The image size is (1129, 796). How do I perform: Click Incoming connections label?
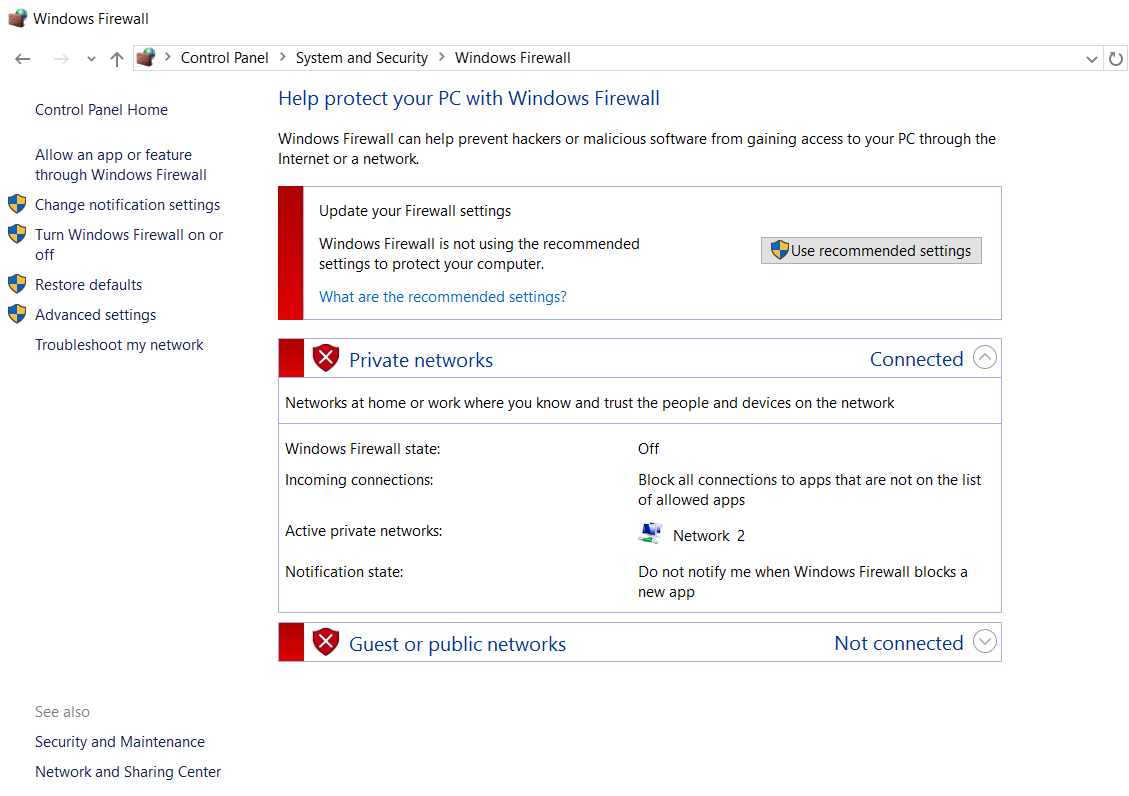359,480
